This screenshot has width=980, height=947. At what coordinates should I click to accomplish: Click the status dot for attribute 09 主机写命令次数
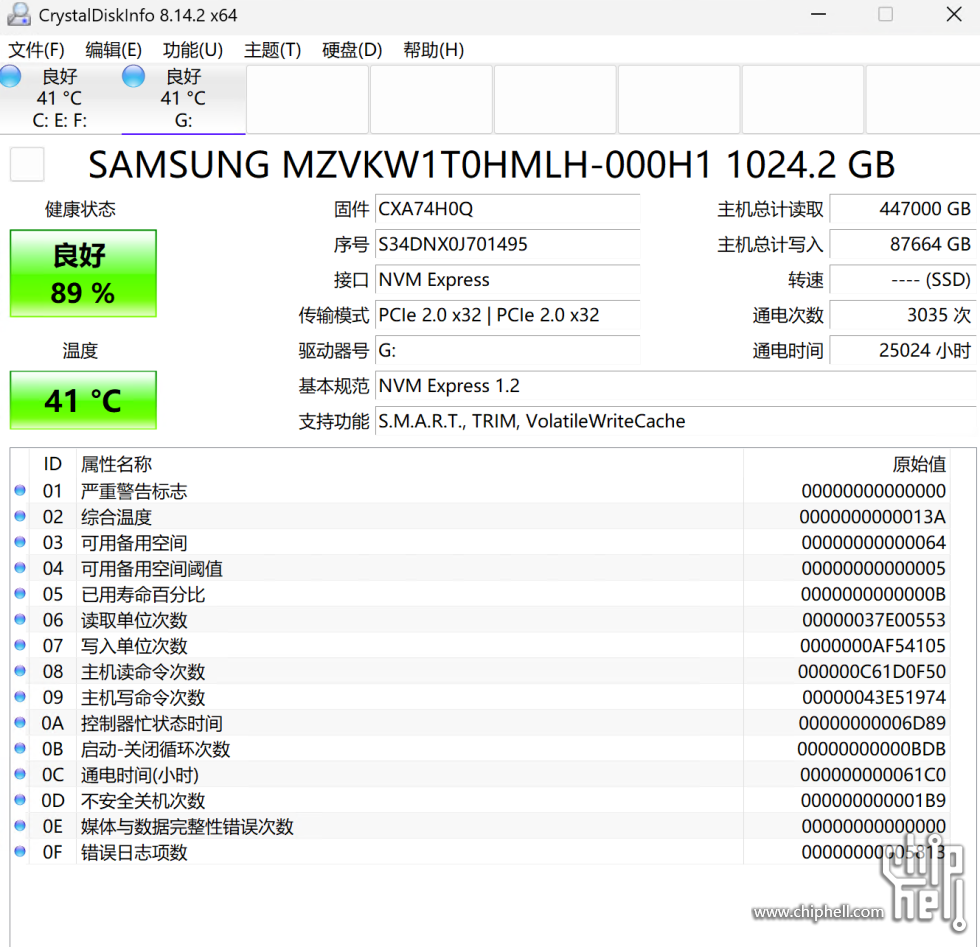[20, 697]
